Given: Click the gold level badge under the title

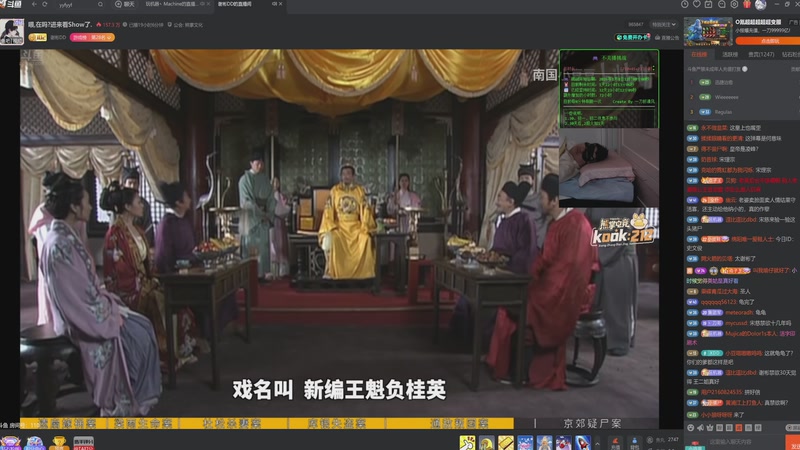Looking at the screenshot, I should 38,37.
